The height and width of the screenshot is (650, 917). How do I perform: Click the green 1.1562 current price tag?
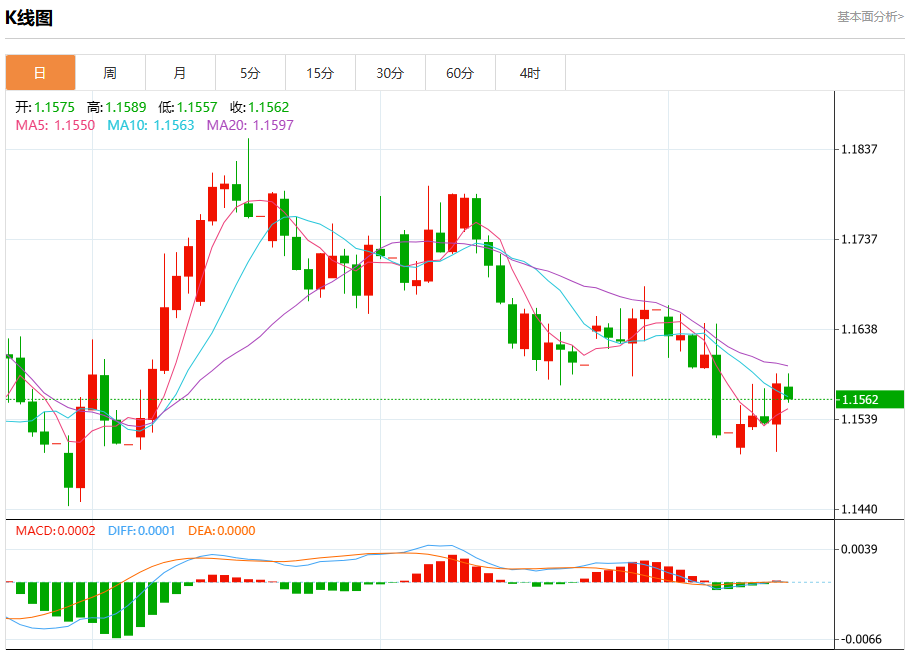tap(870, 400)
